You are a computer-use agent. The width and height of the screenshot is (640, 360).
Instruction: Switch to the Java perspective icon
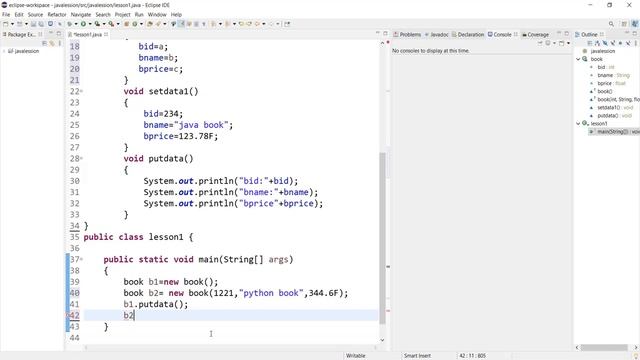[x=635, y=24]
